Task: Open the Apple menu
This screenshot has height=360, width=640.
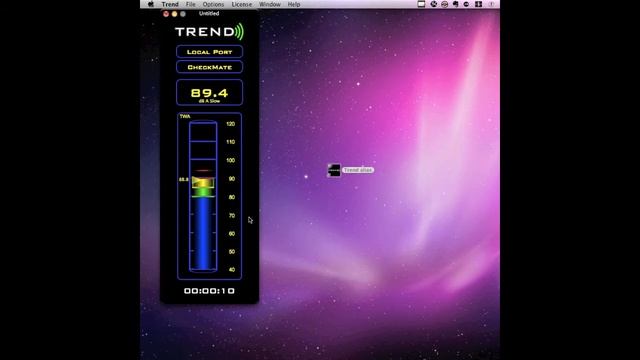Action: 151,4
